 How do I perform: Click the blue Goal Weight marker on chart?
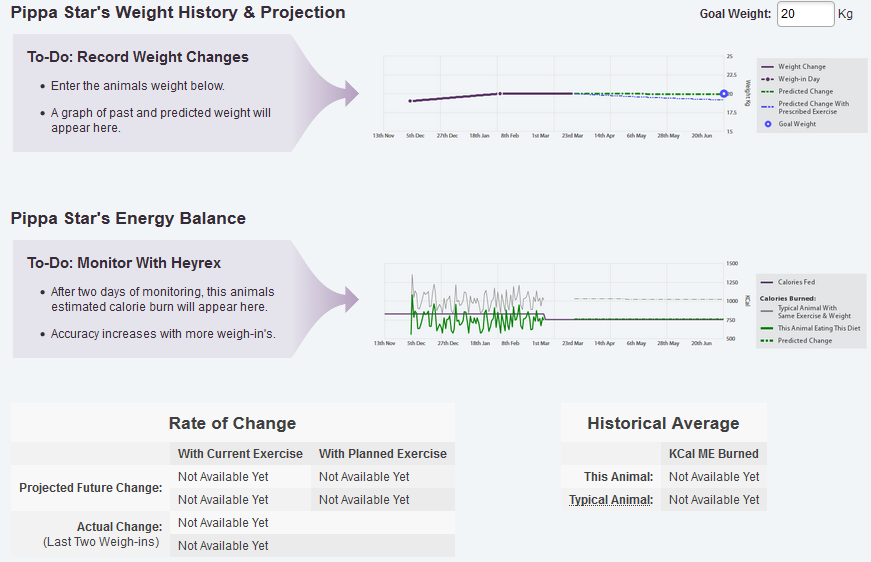[724, 94]
